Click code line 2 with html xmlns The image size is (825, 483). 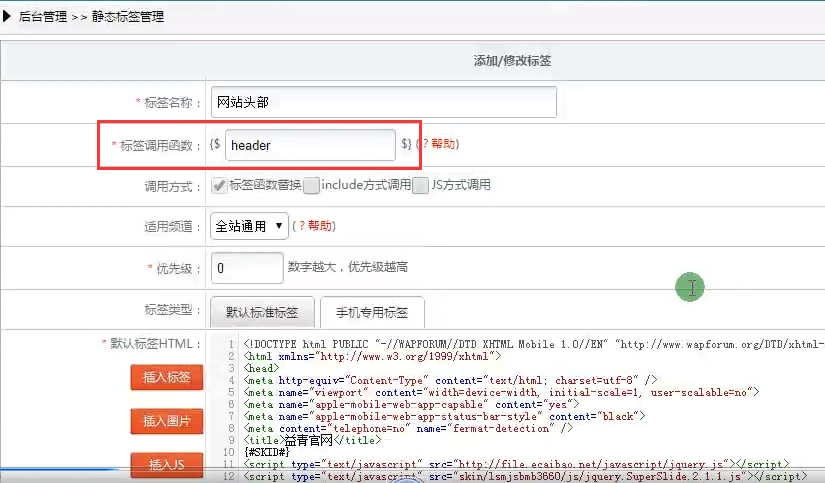pos(373,356)
